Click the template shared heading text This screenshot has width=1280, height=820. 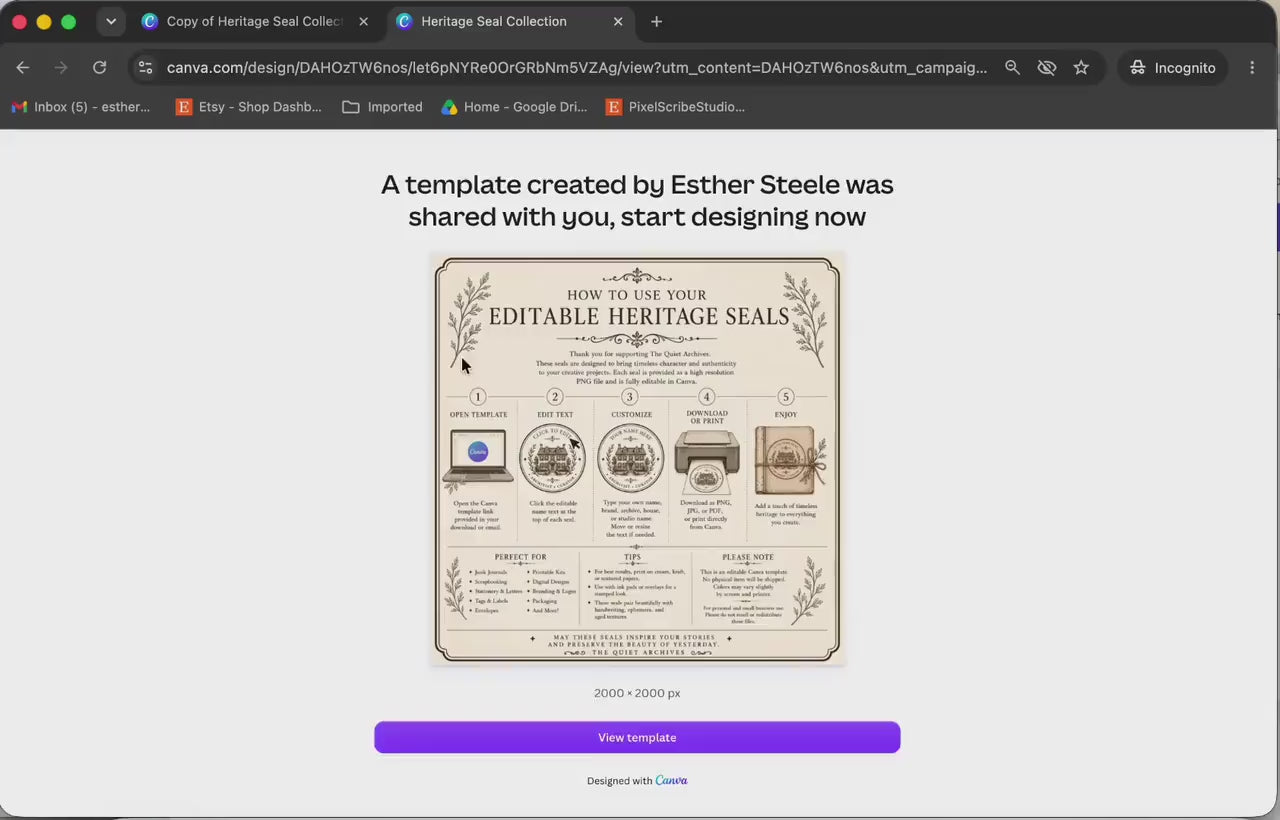[x=637, y=200]
